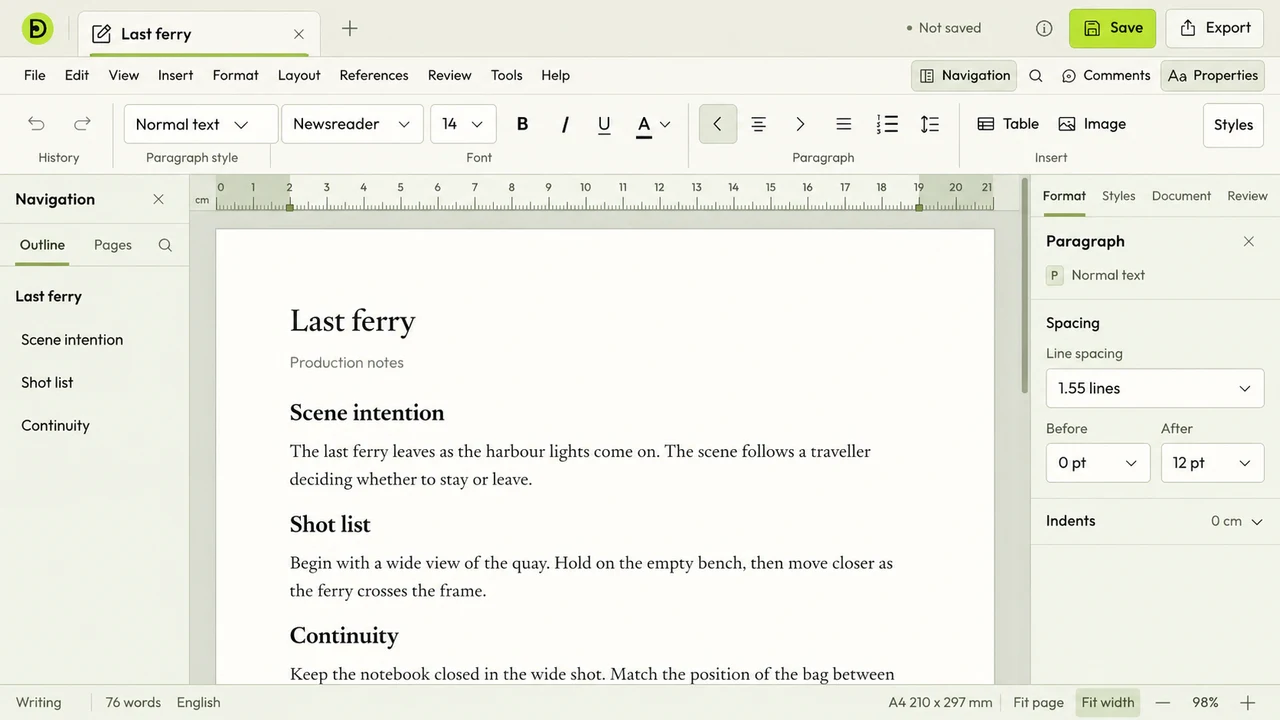Toggle bold formatting
The height and width of the screenshot is (720, 1280).
click(x=522, y=124)
